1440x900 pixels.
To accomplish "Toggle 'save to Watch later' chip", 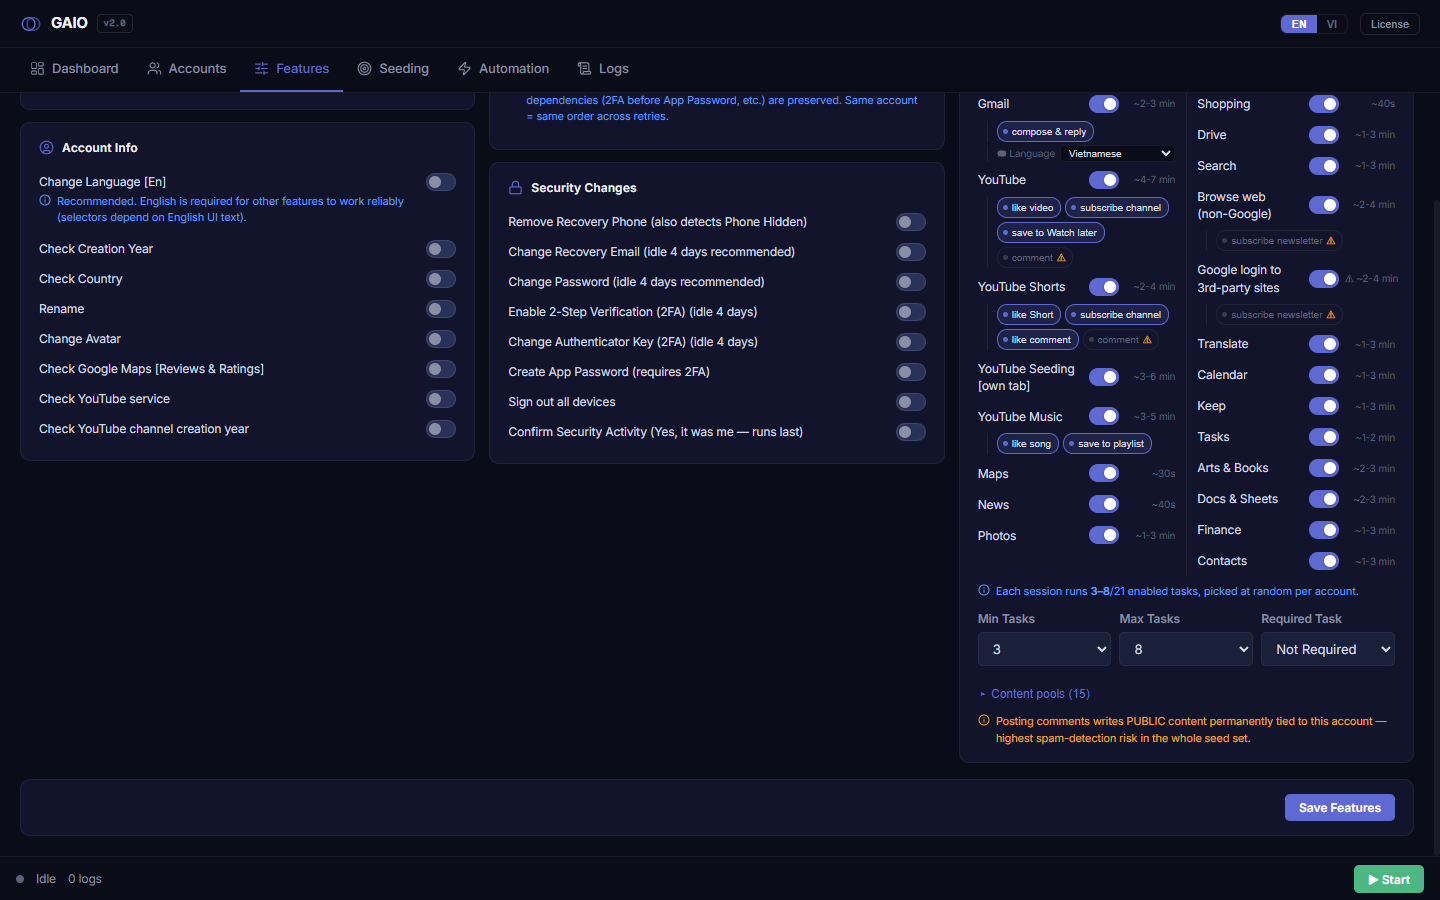I will pos(1051,233).
